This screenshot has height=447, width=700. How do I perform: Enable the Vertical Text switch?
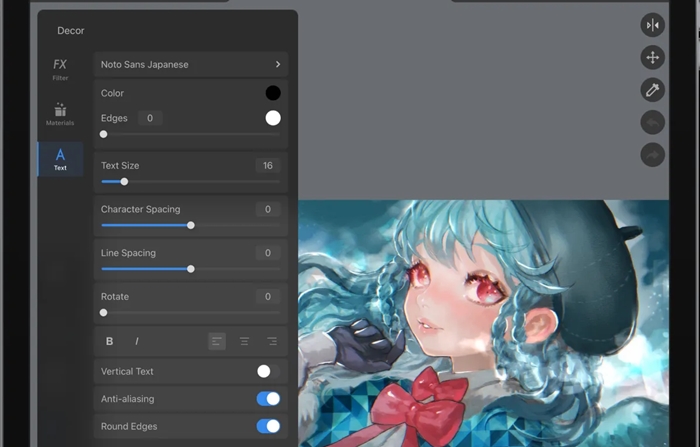pos(268,372)
